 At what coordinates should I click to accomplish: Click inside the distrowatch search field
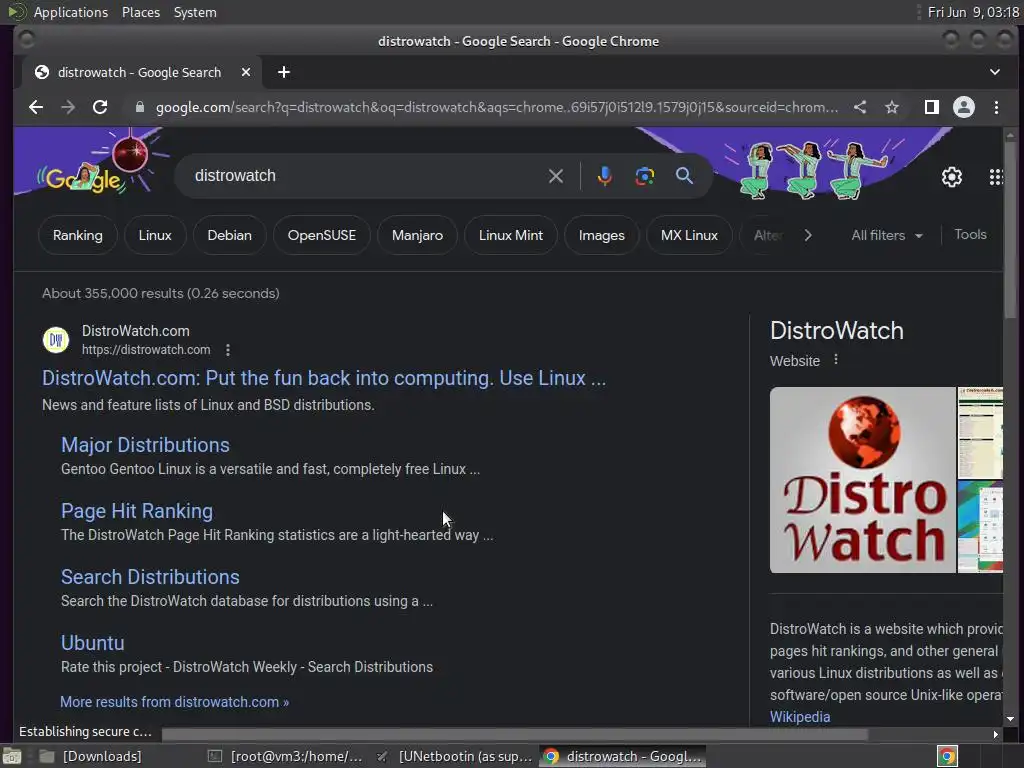(366, 176)
